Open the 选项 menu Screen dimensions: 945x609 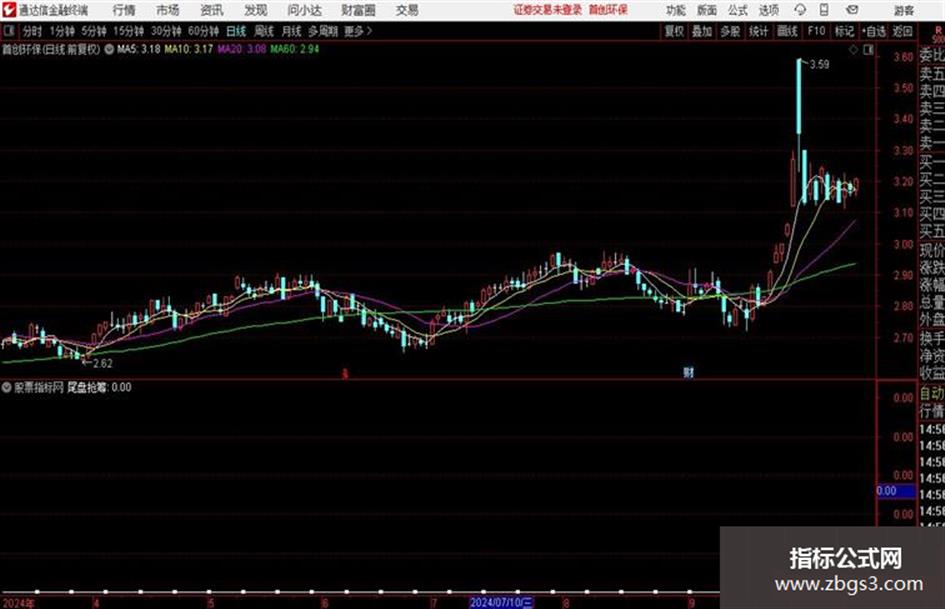(x=768, y=10)
